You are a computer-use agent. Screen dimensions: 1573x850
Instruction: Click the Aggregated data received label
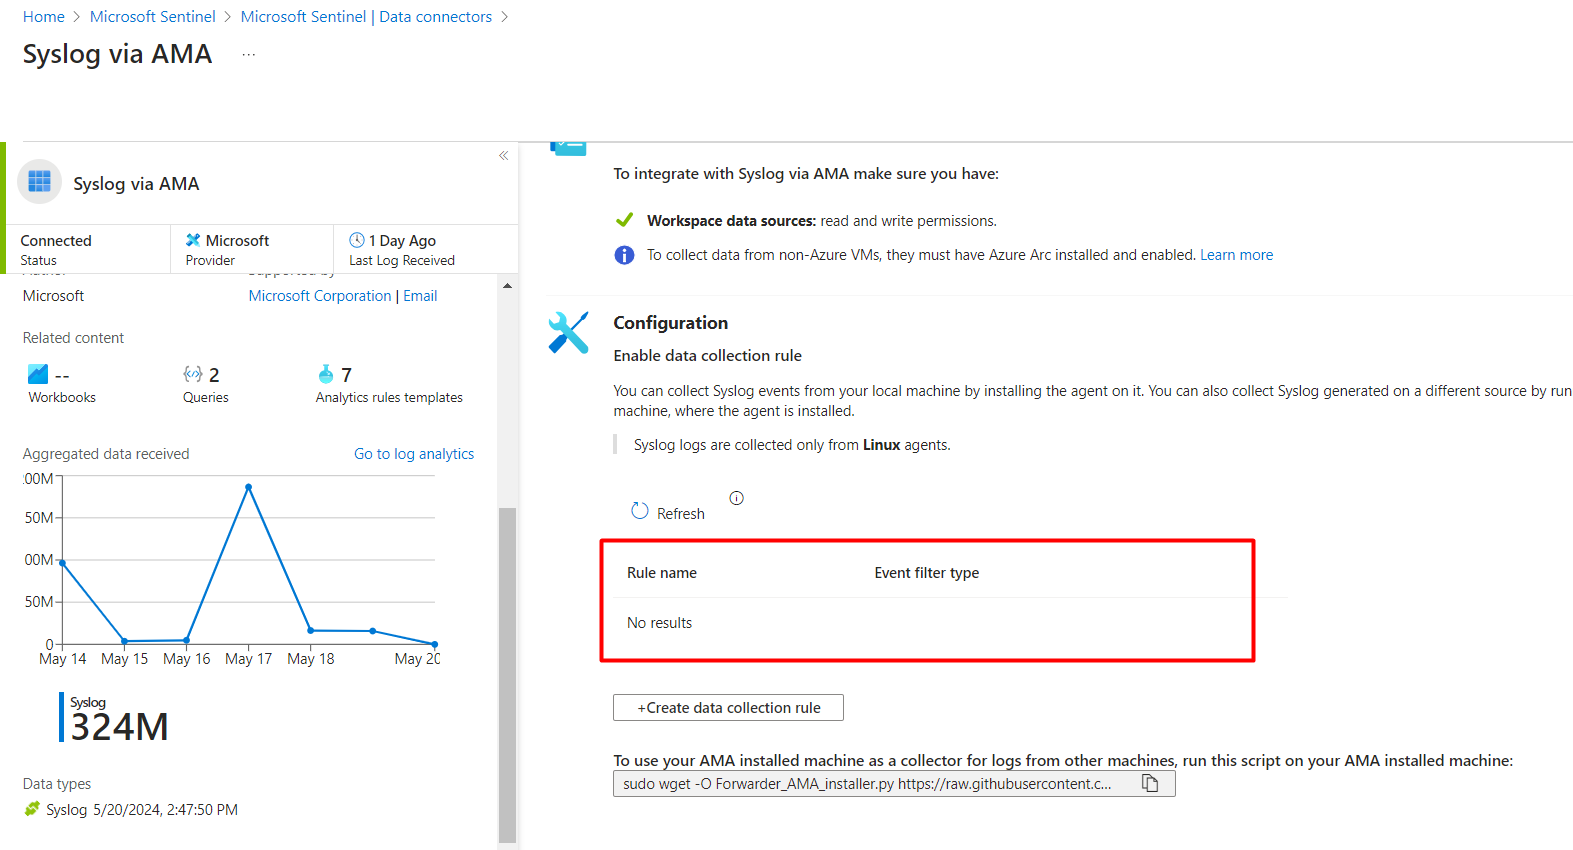click(x=106, y=454)
